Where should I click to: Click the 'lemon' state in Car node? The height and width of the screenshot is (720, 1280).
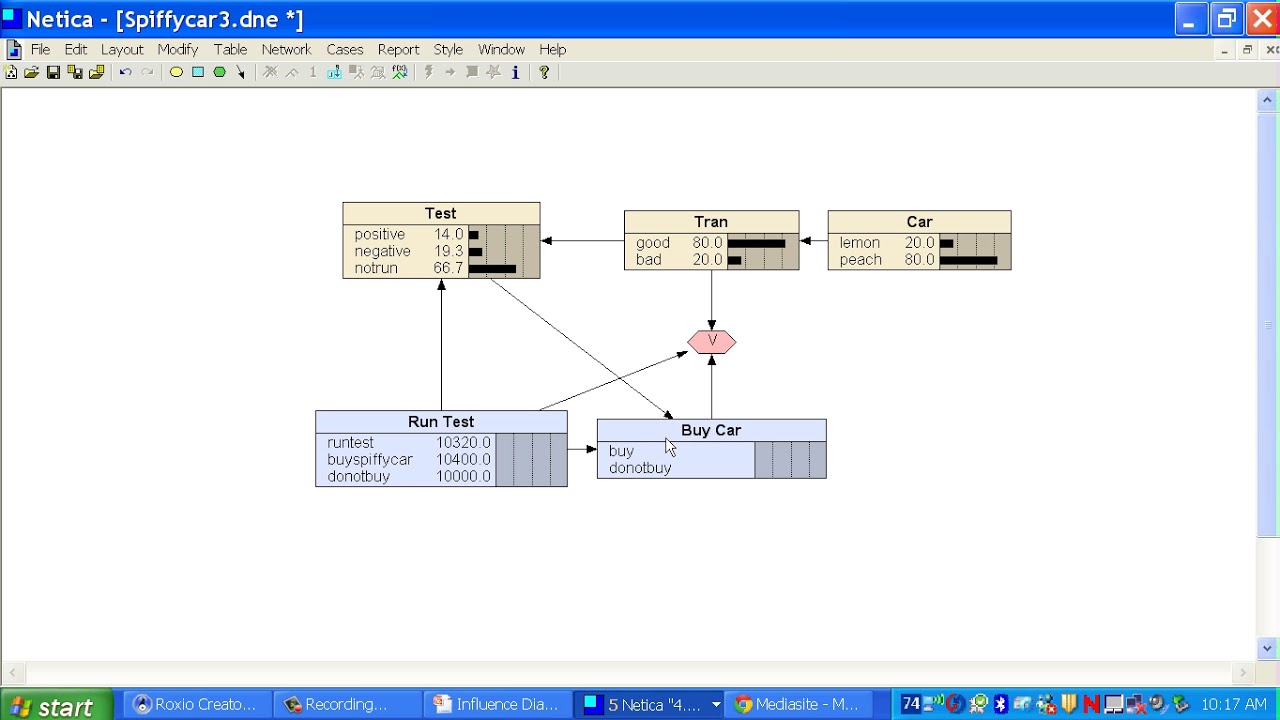click(860, 243)
